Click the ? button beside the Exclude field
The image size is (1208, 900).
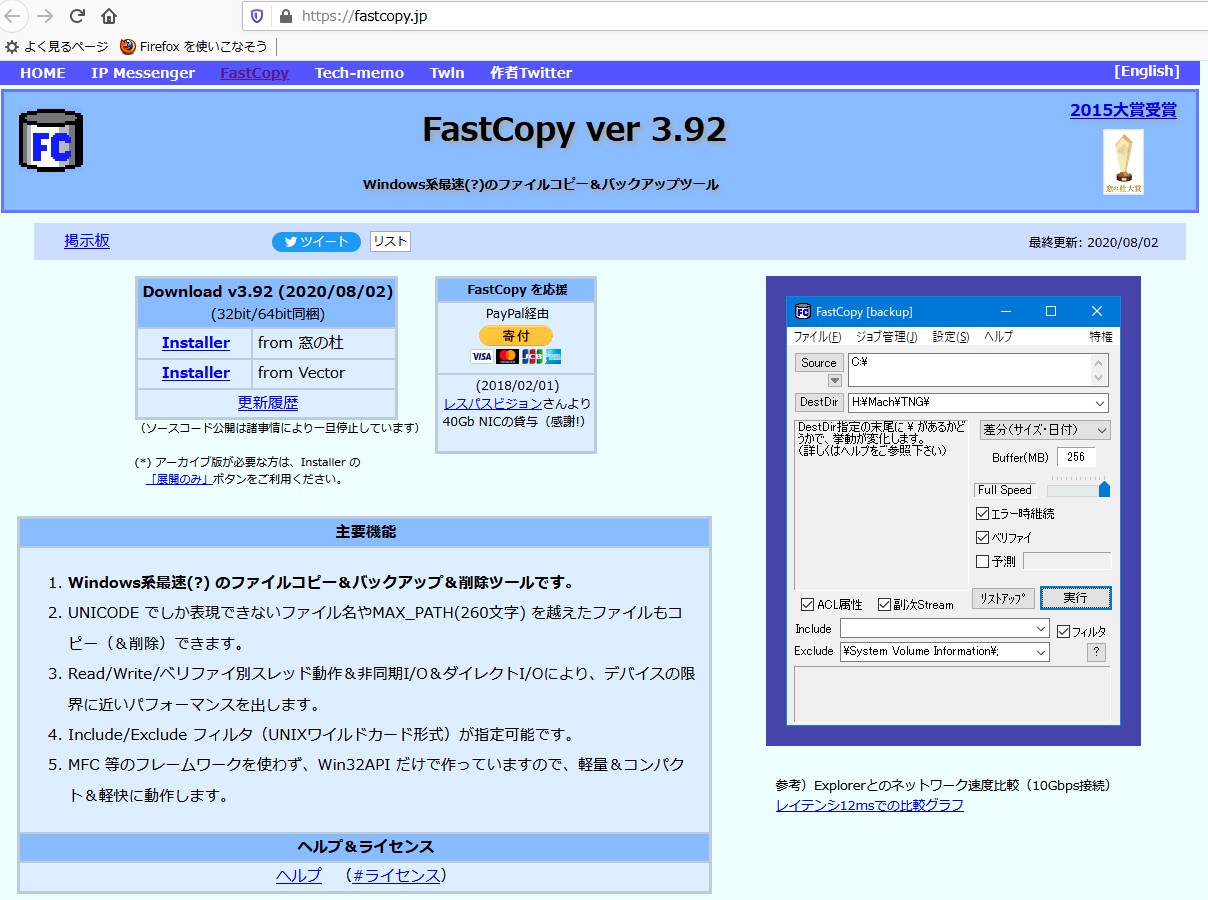1096,652
